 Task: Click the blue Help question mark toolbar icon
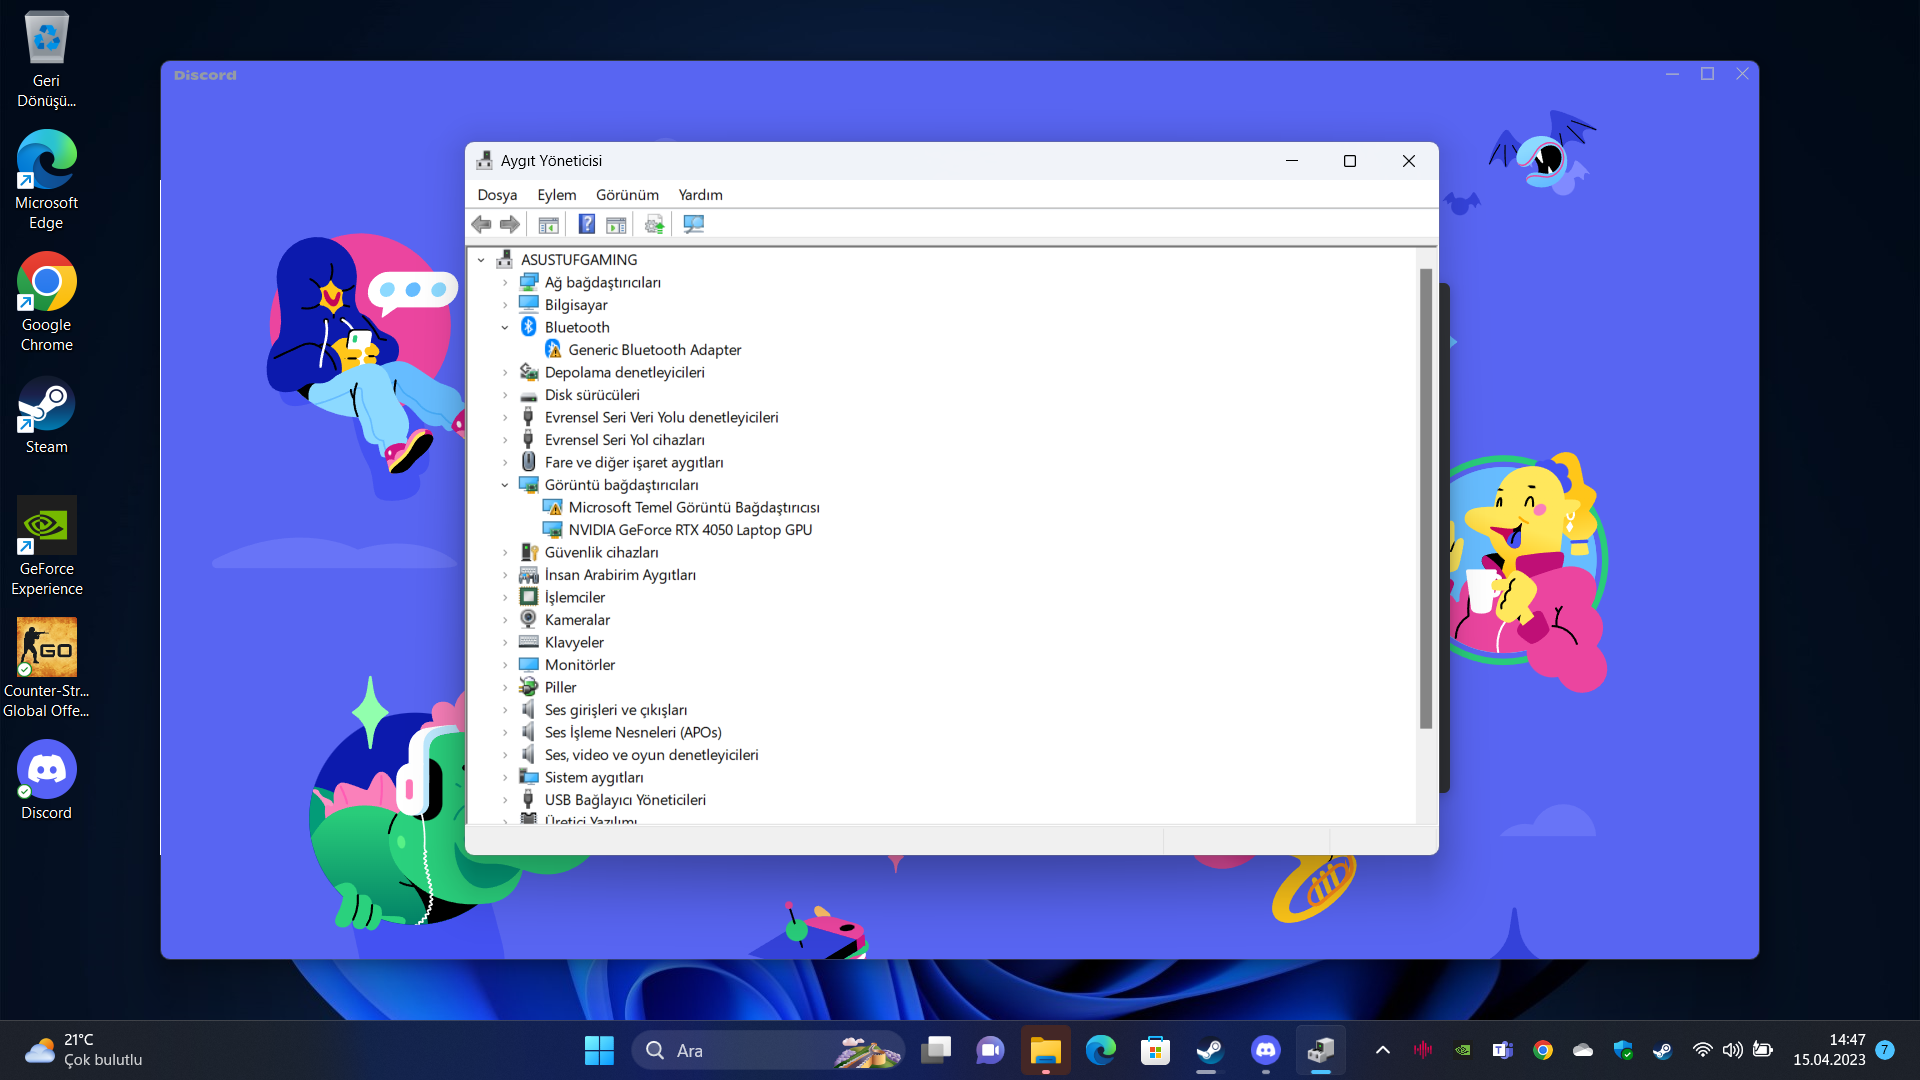[x=587, y=224]
